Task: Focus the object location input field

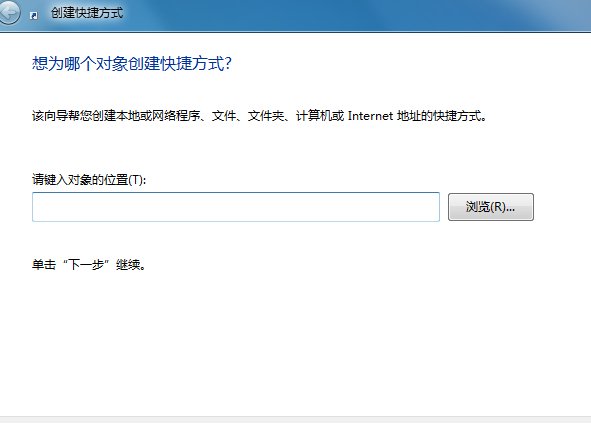Action: click(x=236, y=207)
